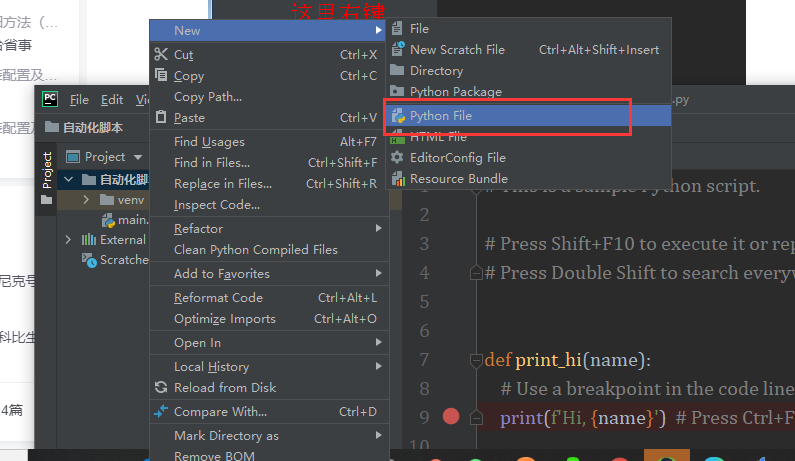Choose Optimize Imports entry
Screen dimensions: 795x461
269,318
